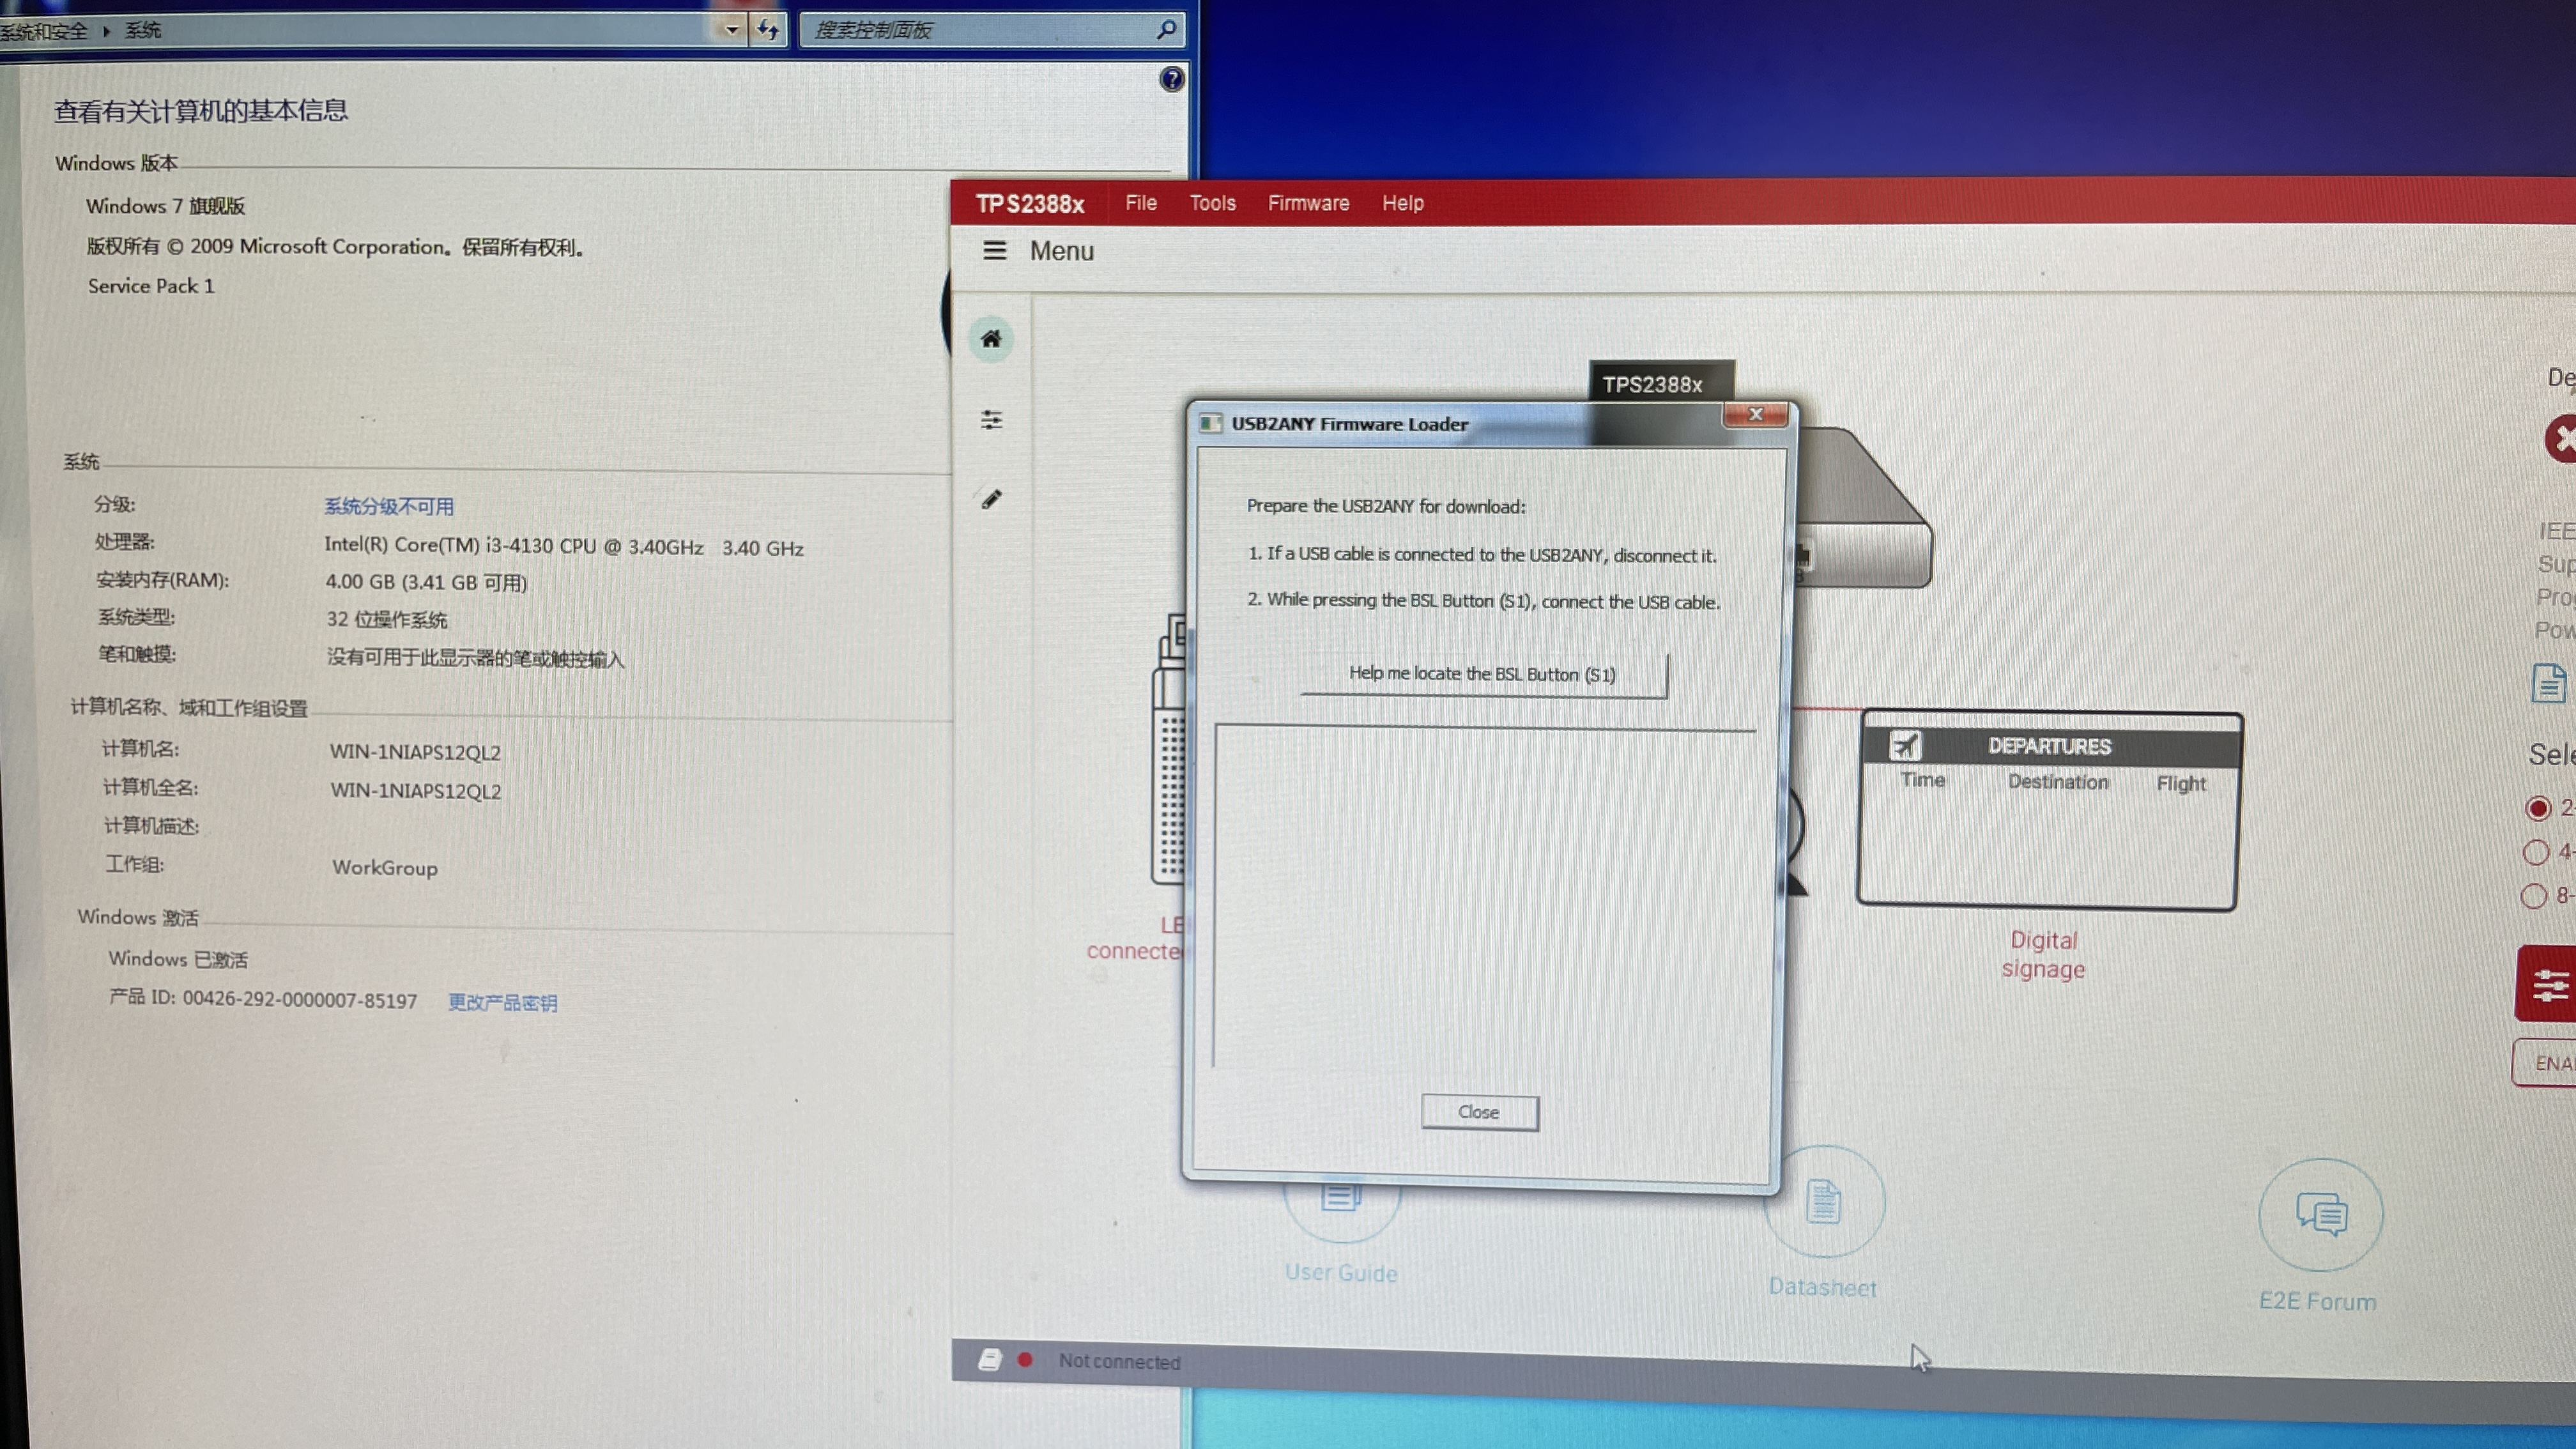Click the status bar log icon
This screenshot has height=1449, width=2576.
coord(989,1359)
